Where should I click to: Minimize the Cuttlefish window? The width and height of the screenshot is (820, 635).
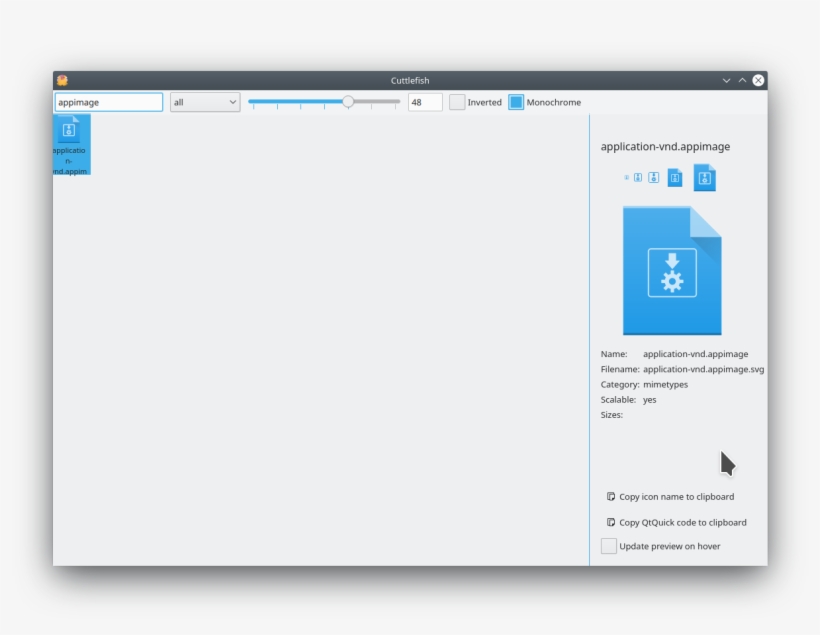click(726, 80)
